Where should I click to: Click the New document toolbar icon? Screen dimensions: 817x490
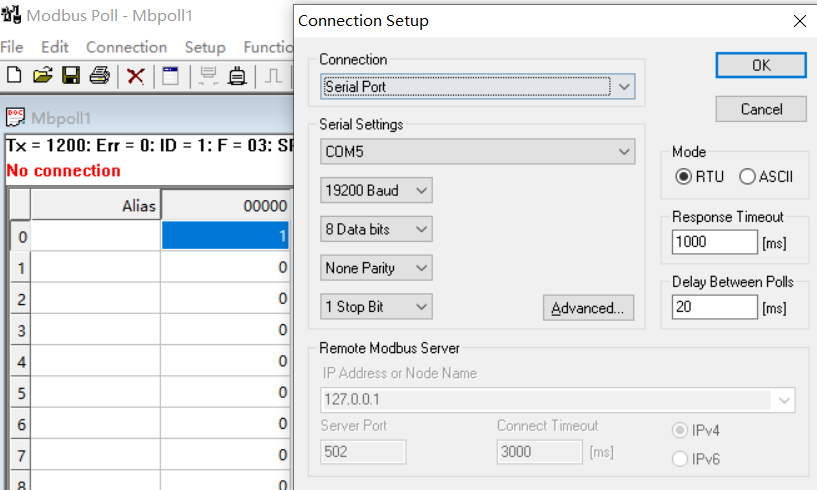pyautogui.click(x=14, y=75)
